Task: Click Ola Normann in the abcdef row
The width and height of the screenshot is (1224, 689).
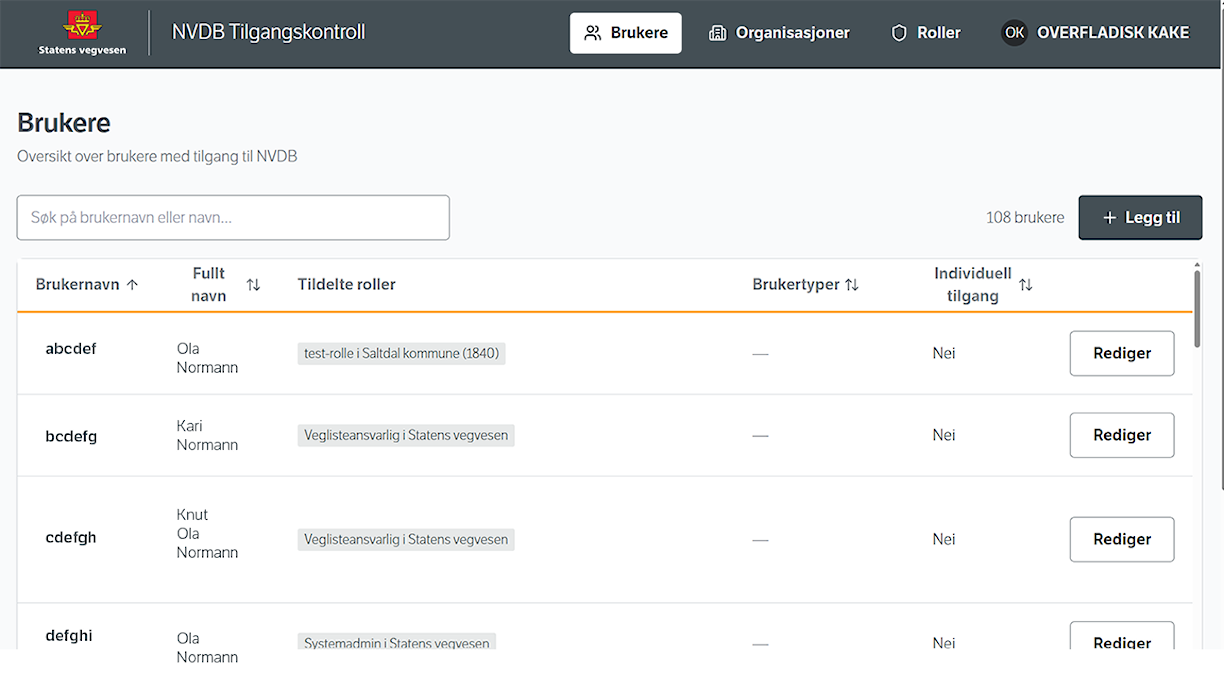Action: (x=207, y=358)
